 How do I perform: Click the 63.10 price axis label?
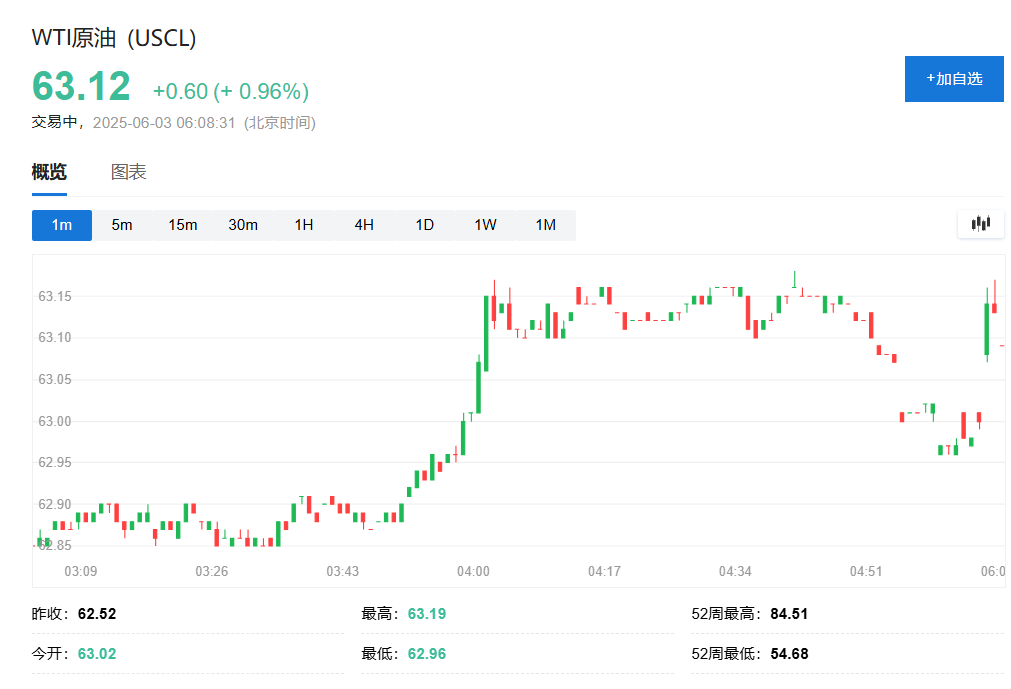point(55,338)
